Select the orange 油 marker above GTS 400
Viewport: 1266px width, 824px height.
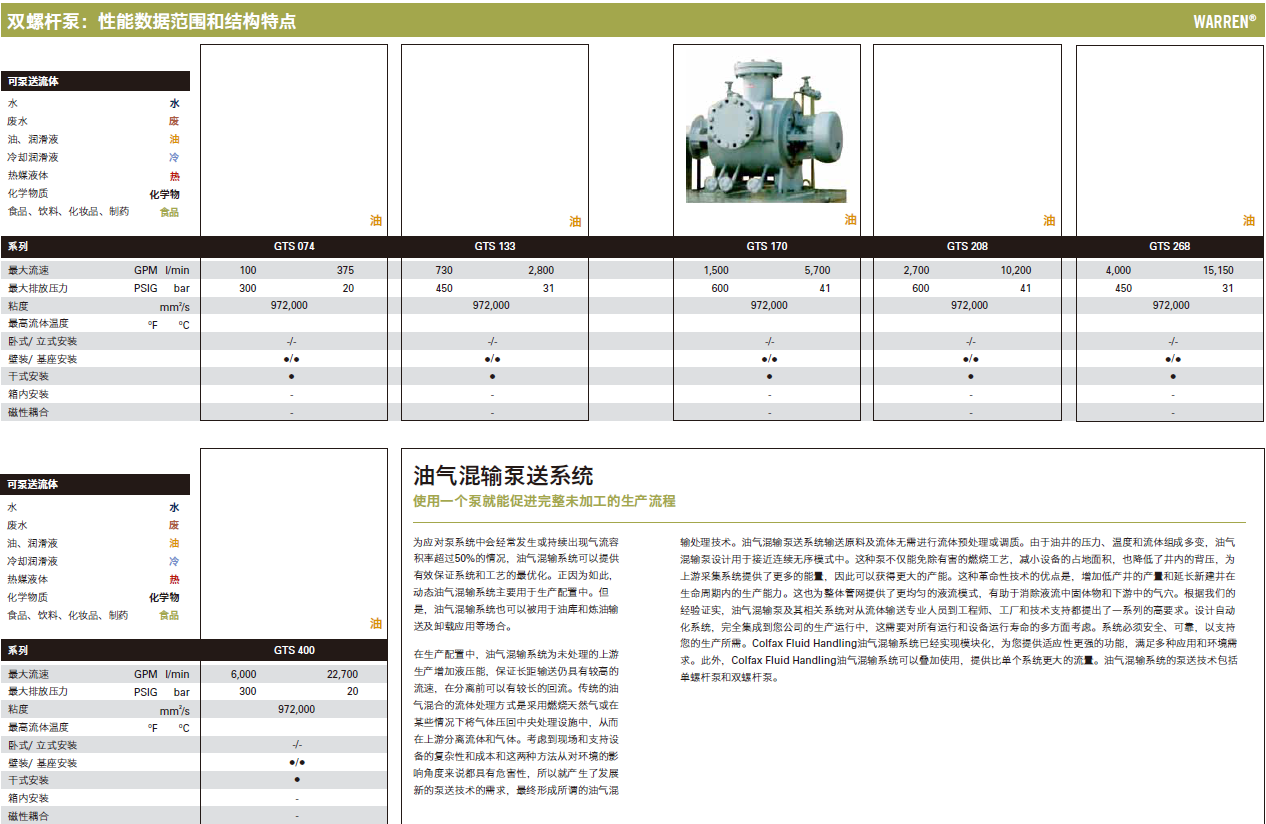pos(376,624)
